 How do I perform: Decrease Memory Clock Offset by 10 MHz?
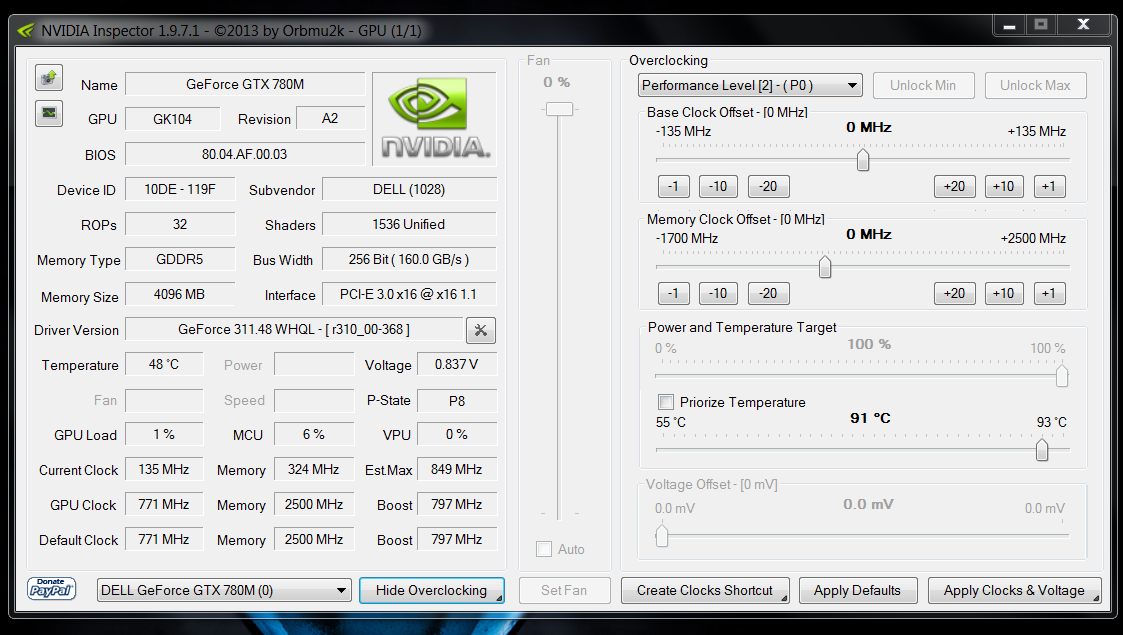pos(718,294)
